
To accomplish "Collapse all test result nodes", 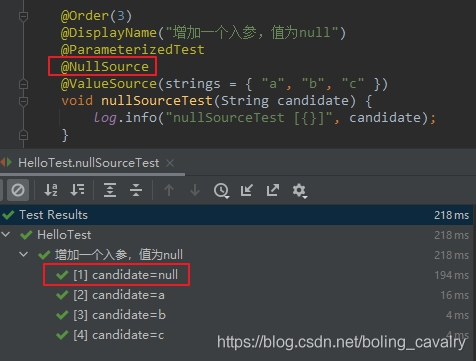I will pos(136,190).
